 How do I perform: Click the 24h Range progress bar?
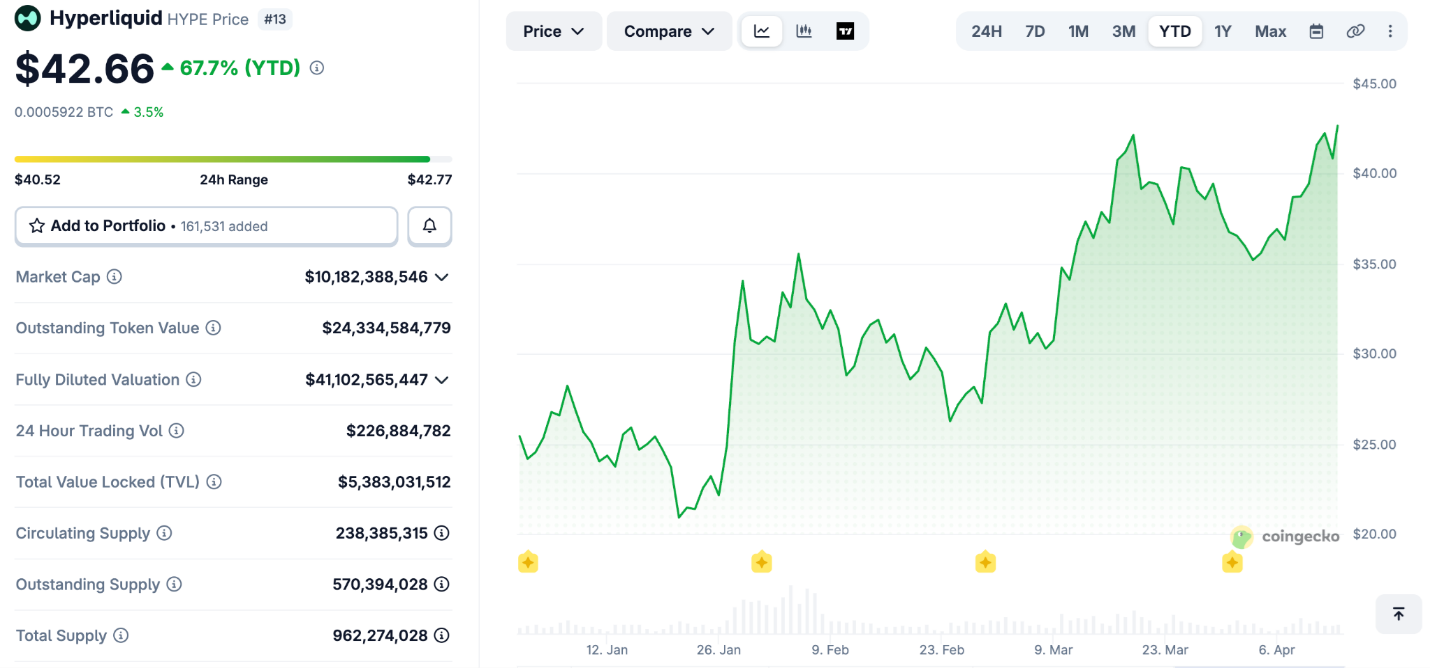pos(232,159)
